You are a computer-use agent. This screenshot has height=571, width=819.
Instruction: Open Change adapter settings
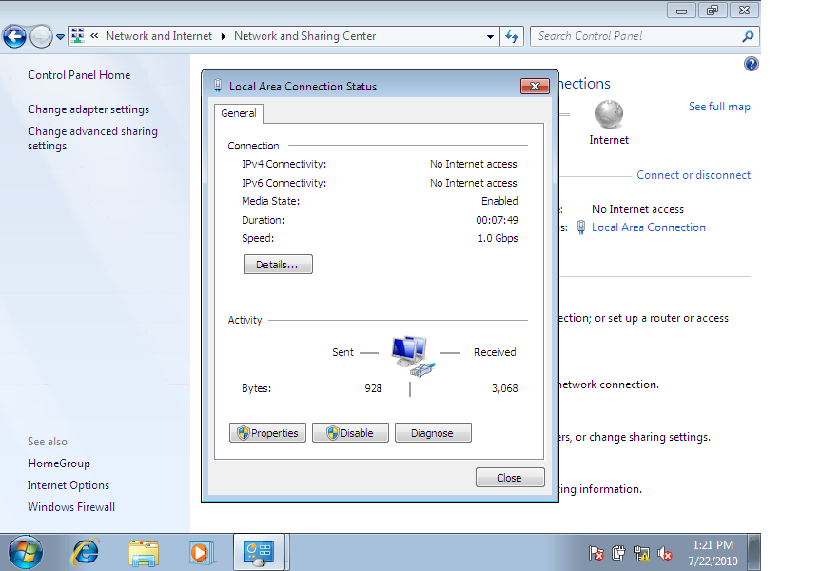(88, 109)
